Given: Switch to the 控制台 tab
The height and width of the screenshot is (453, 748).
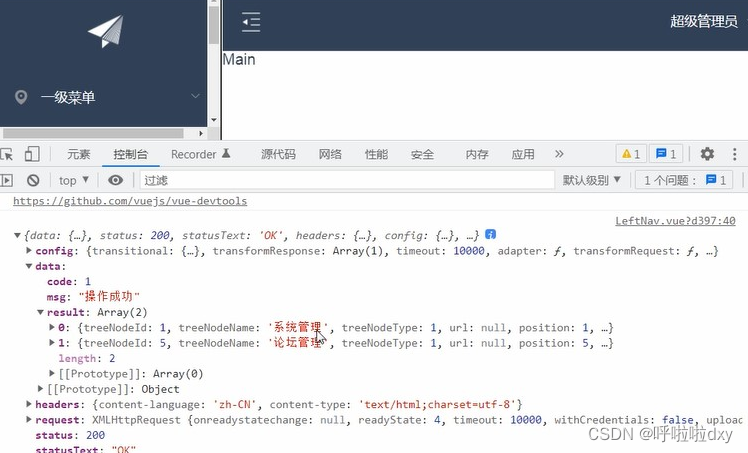Looking at the screenshot, I should pyautogui.click(x=131, y=154).
